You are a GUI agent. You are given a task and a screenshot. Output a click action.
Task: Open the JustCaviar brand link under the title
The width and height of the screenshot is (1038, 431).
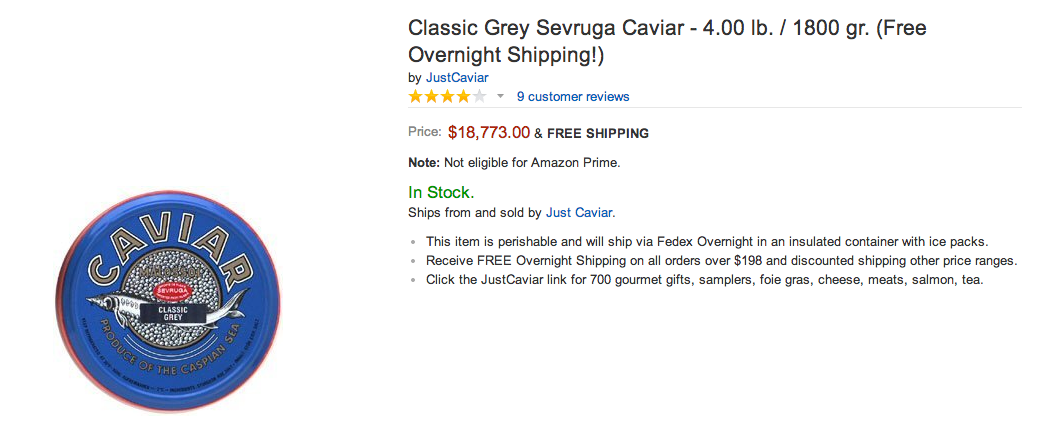click(457, 77)
